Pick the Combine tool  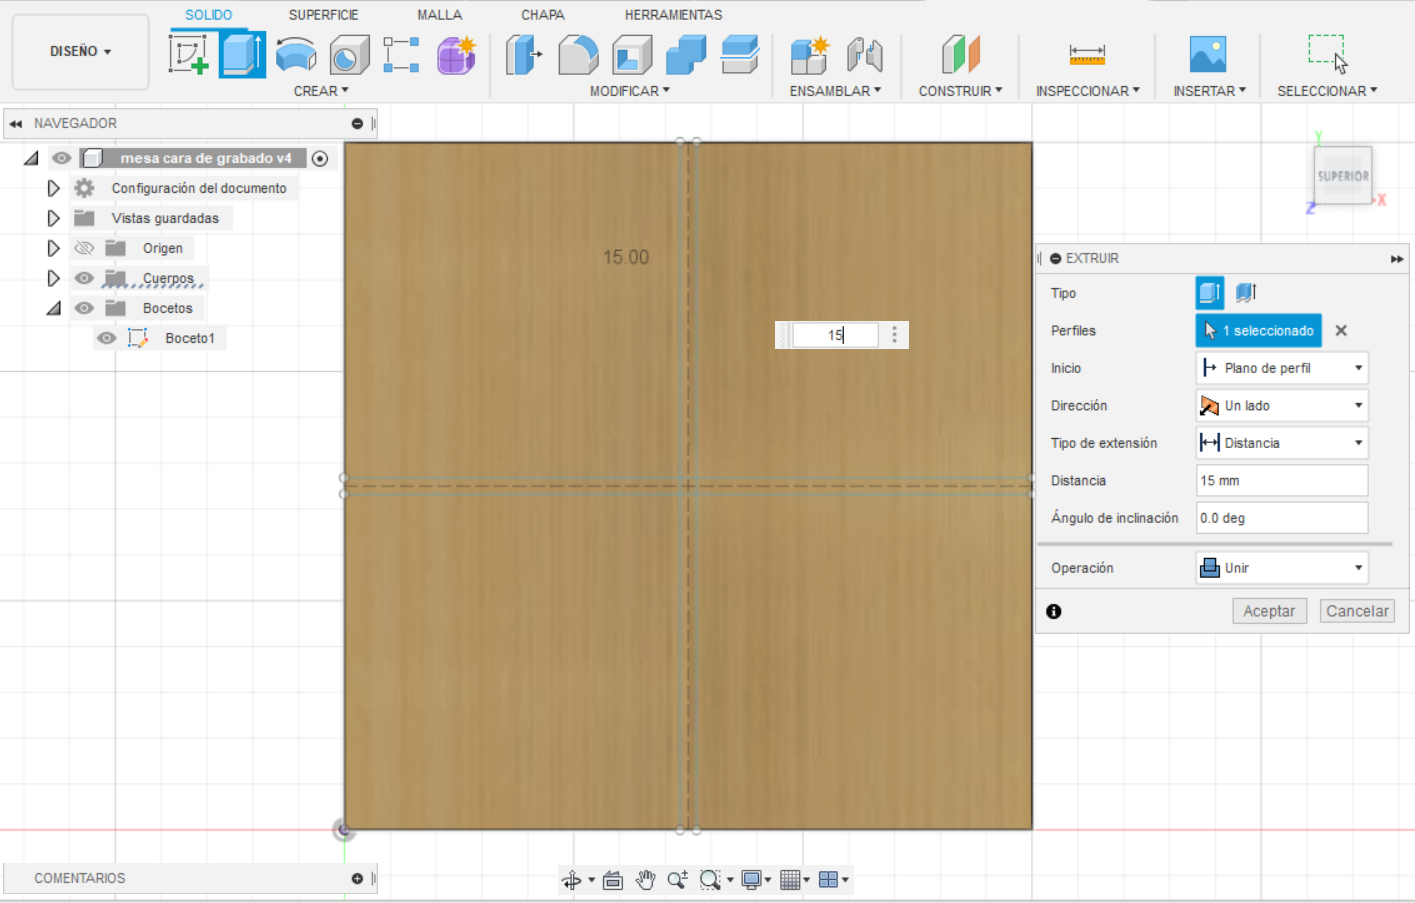686,54
